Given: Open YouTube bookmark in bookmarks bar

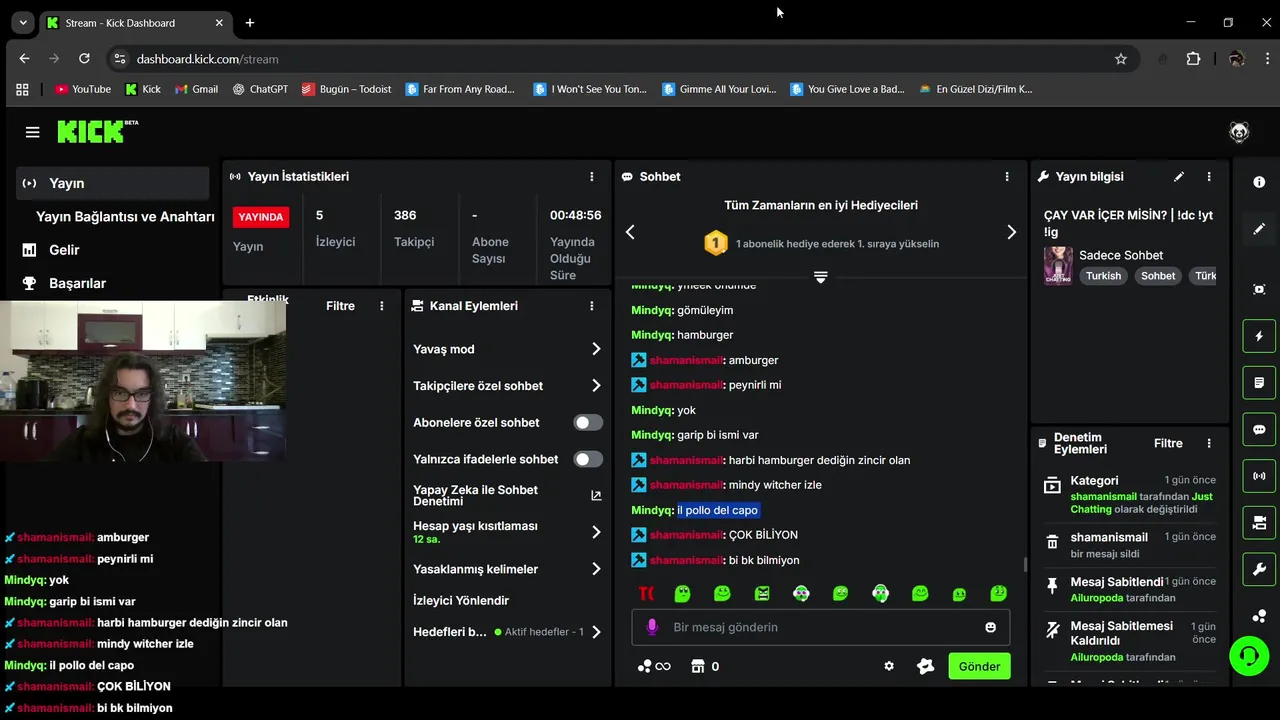Looking at the screenshot, I should (x=84, y=89).
